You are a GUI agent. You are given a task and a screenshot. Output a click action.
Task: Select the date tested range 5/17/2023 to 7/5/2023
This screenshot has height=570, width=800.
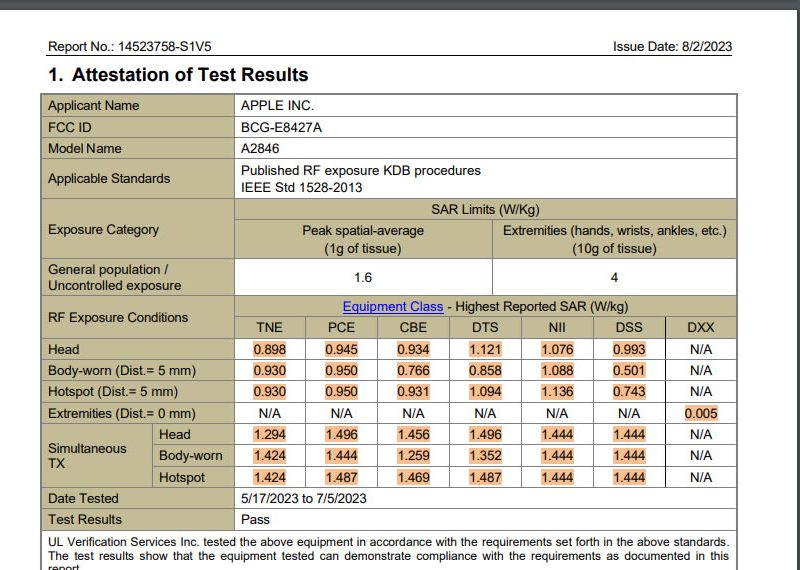coord(304,498)
